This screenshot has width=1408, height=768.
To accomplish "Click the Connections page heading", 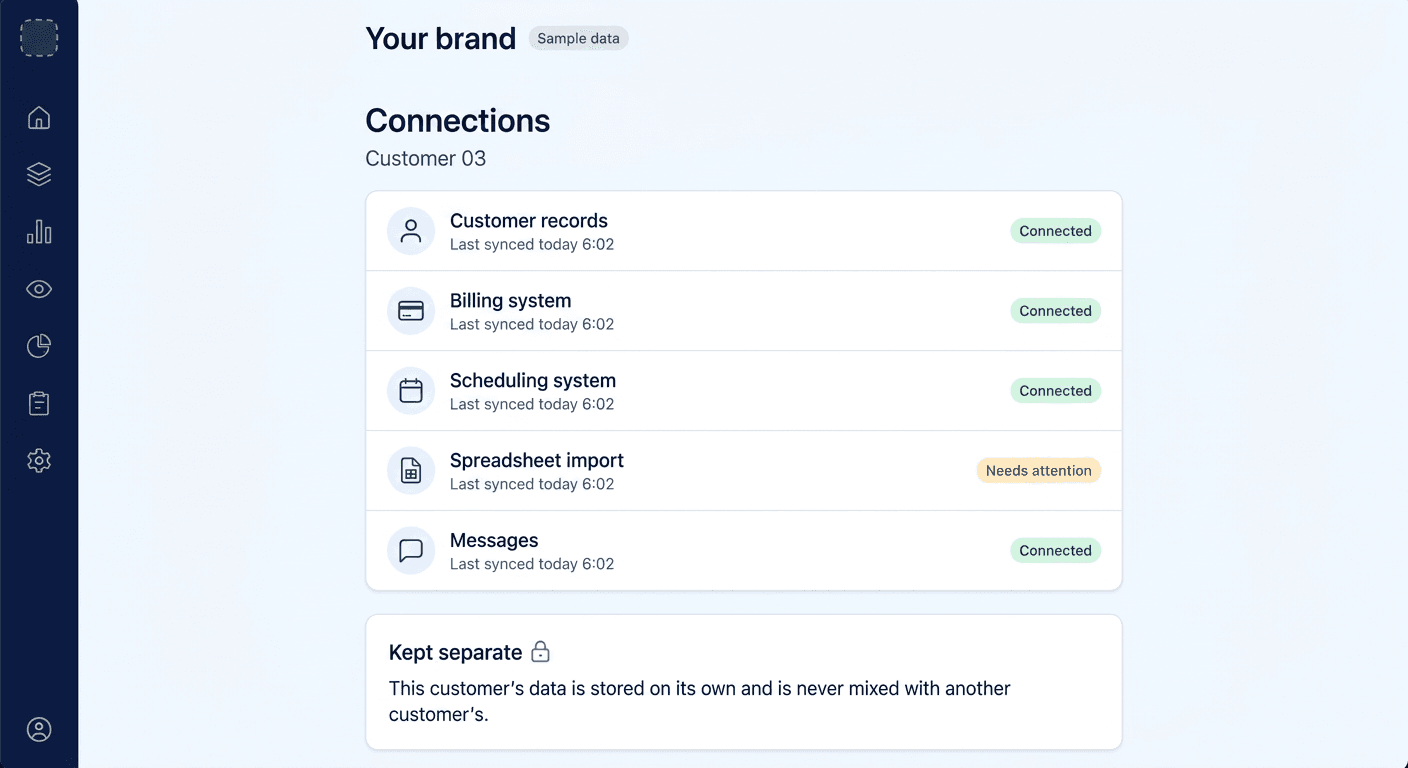I will click(458, 120).
